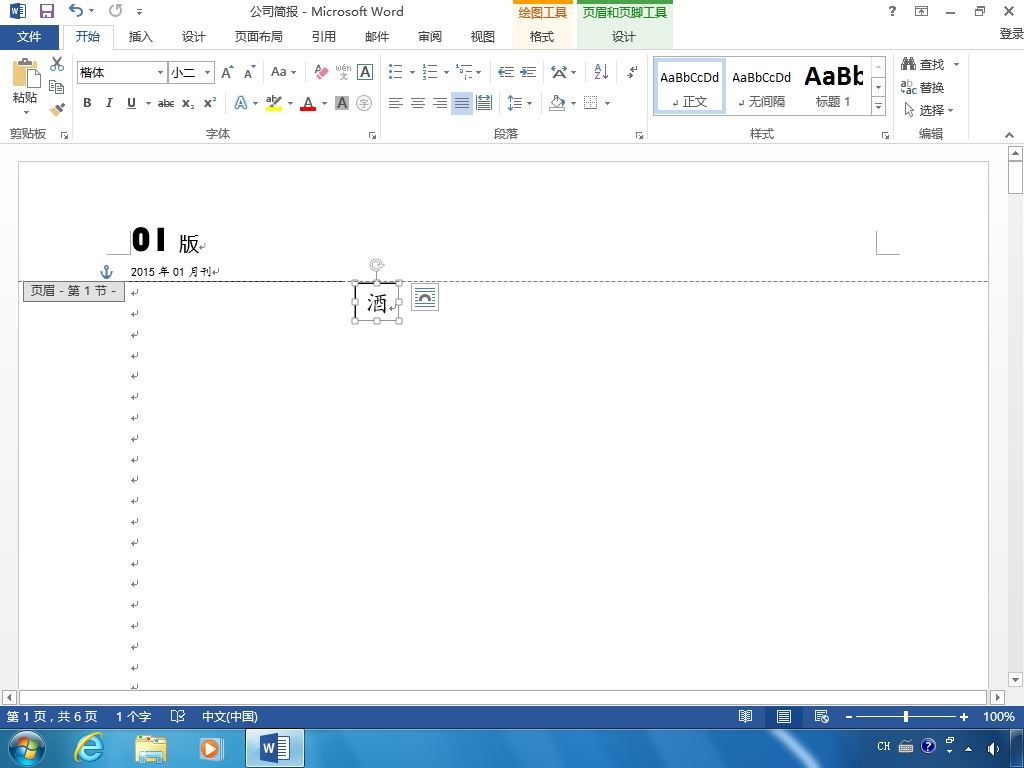Open the 文件 tab
The height and width of the screenshot is (768, 1024).
[x=29, y=37]
